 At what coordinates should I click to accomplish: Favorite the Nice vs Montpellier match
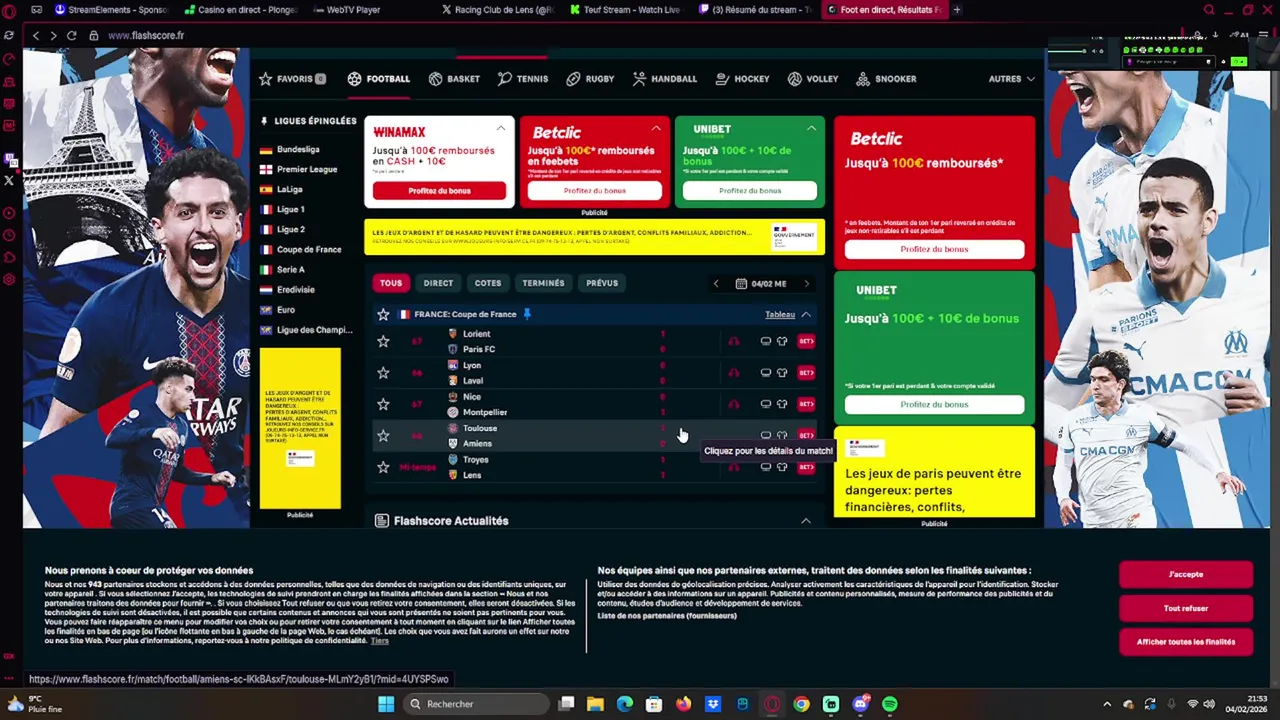pos(383,404)
